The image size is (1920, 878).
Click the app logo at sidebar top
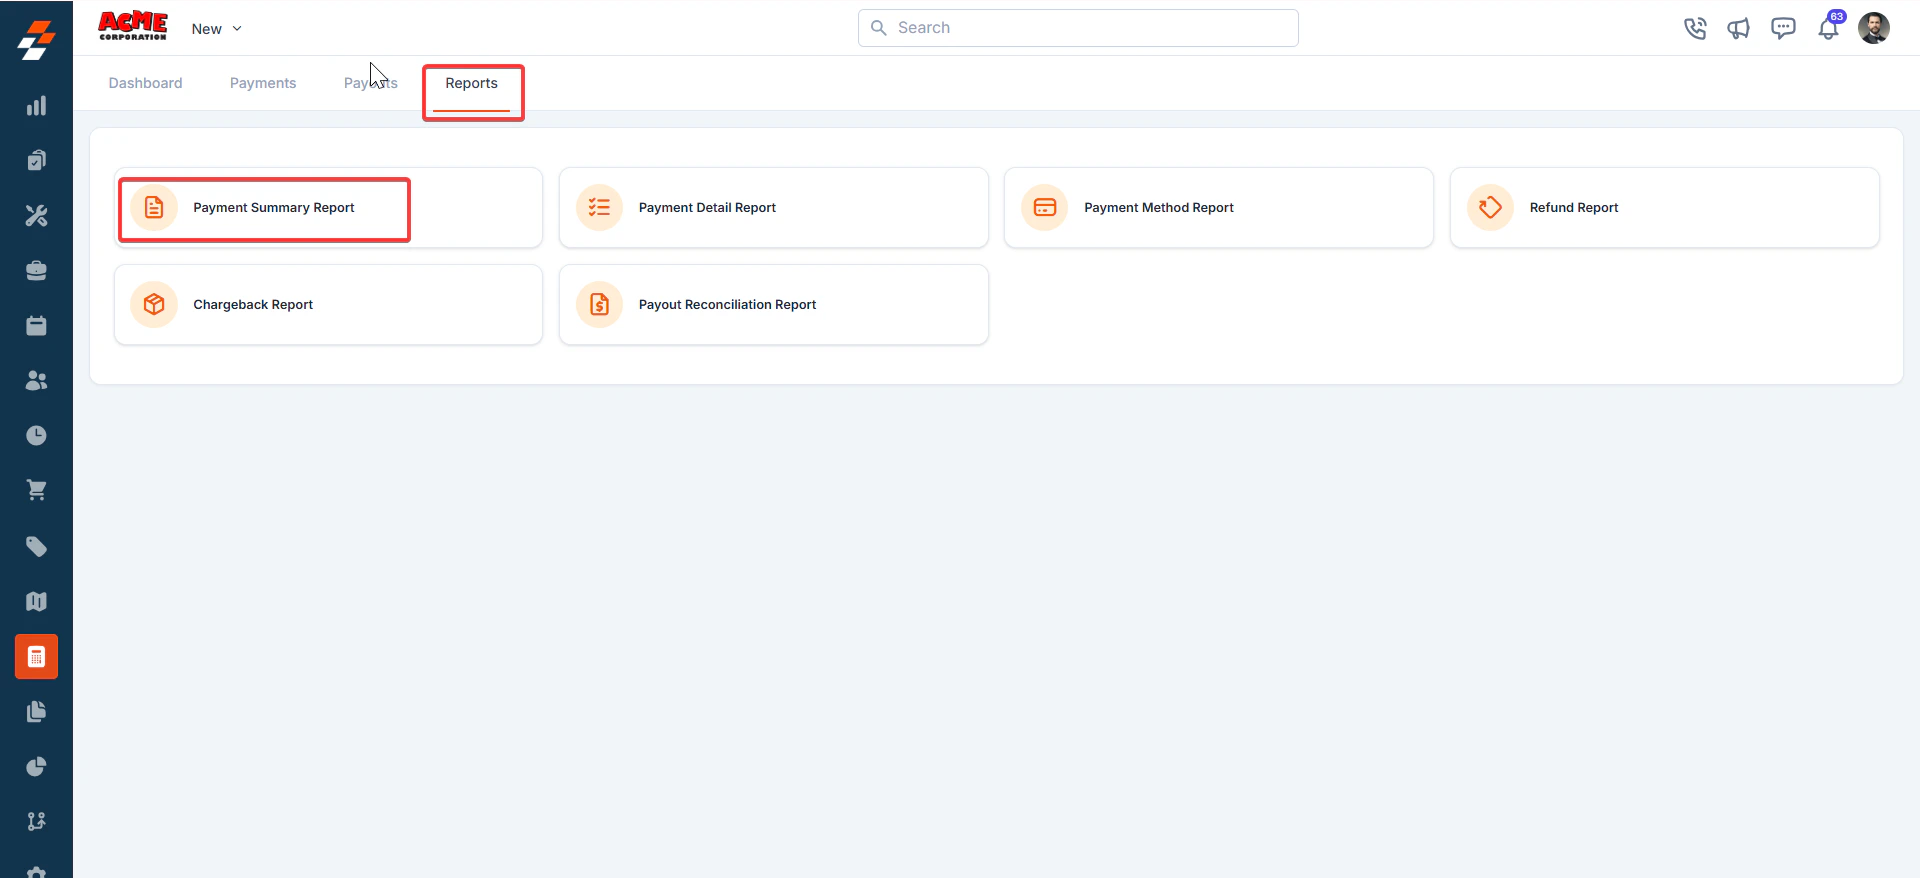pyautogui.click(x=36, y=41)
